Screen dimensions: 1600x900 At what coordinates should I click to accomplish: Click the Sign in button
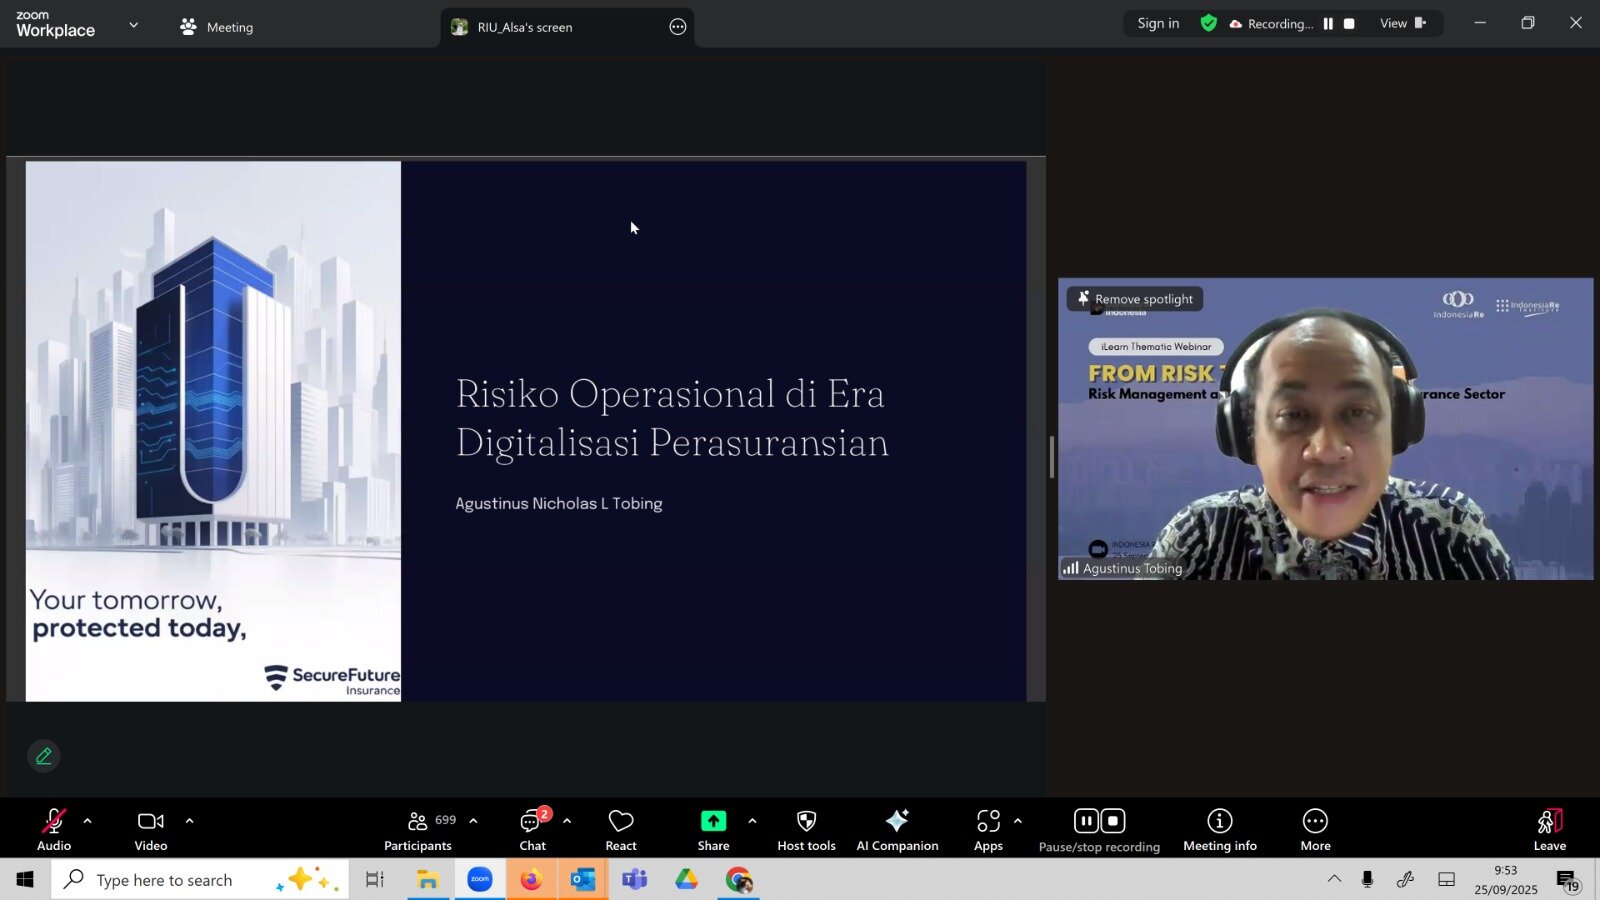point(1158,24)
